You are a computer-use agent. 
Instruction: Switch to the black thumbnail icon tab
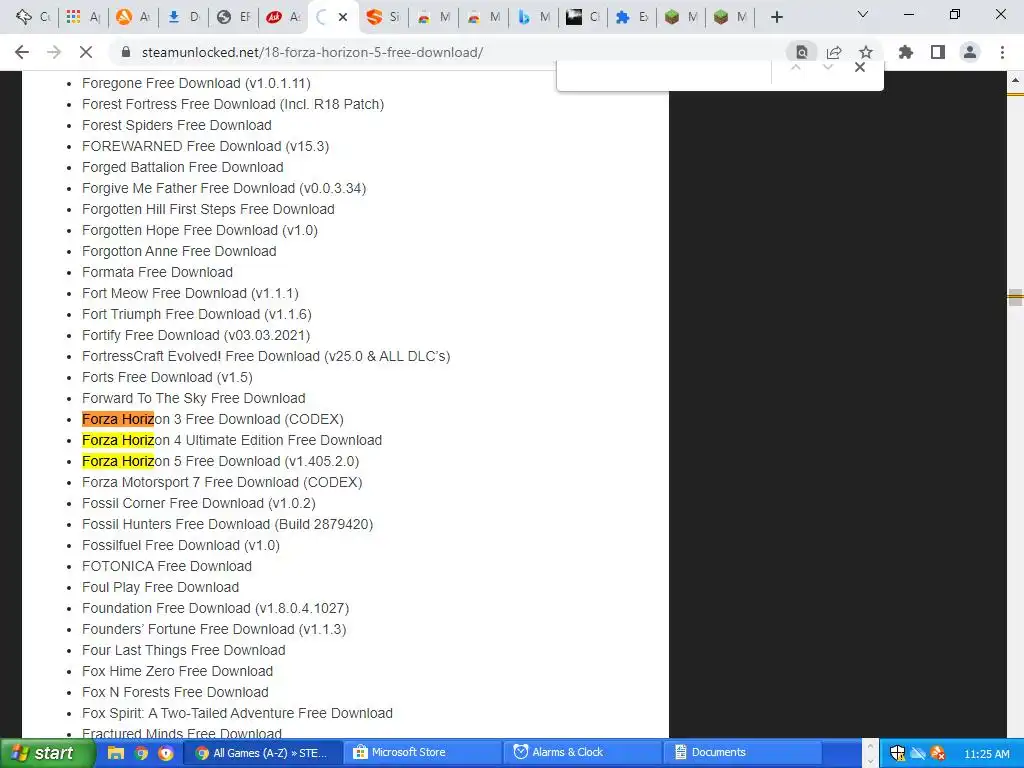[583, 17]
